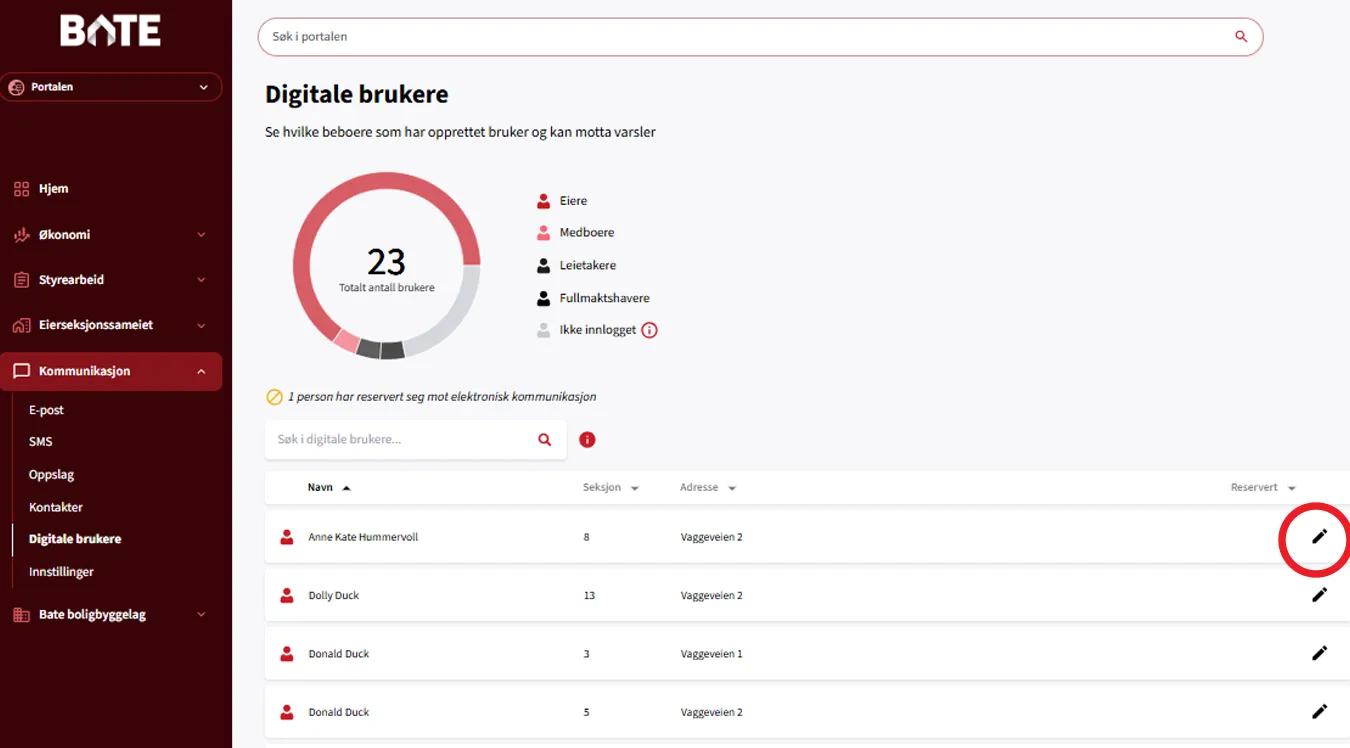Click the Medboere legend label

[587, 233]
